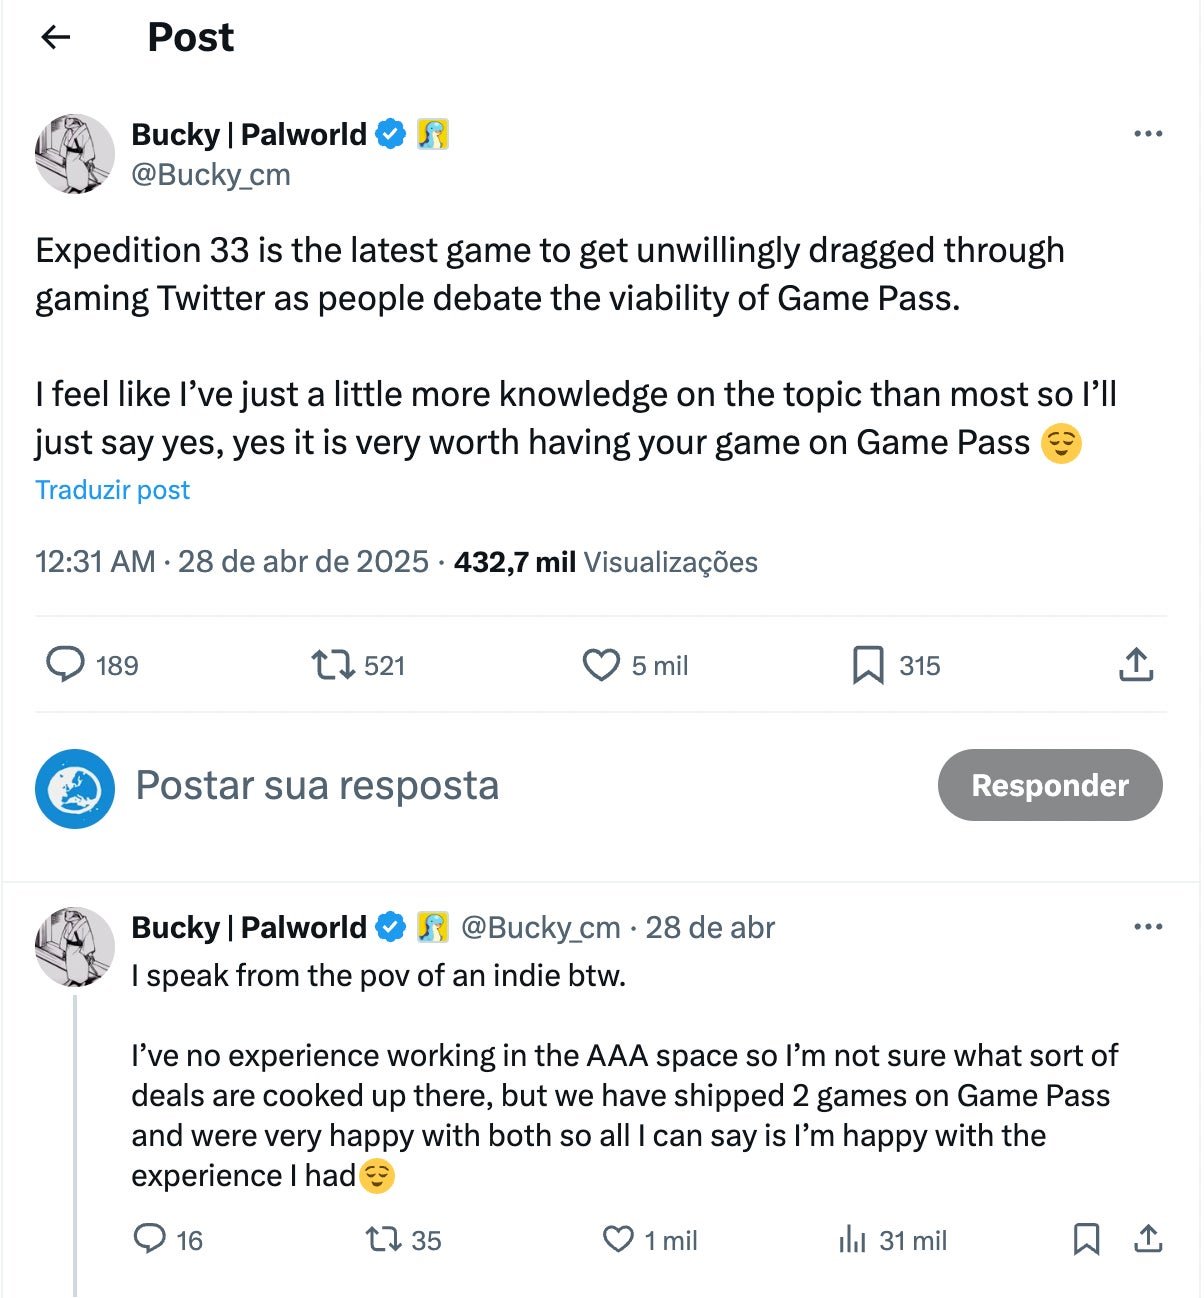Share the indie reply via share icon

pos(1148,1240)
